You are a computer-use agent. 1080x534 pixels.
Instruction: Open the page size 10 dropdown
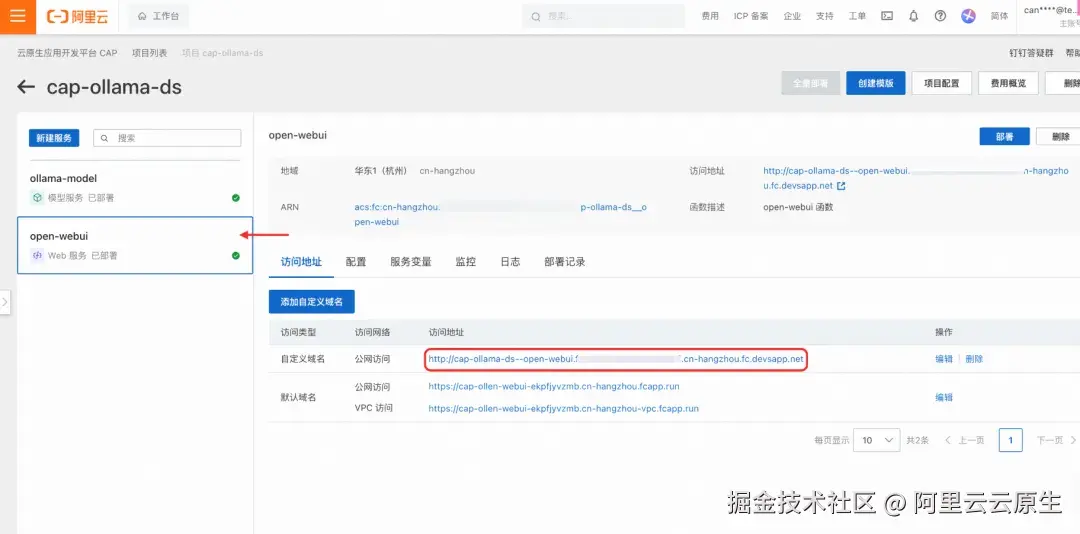click(876, 440)
